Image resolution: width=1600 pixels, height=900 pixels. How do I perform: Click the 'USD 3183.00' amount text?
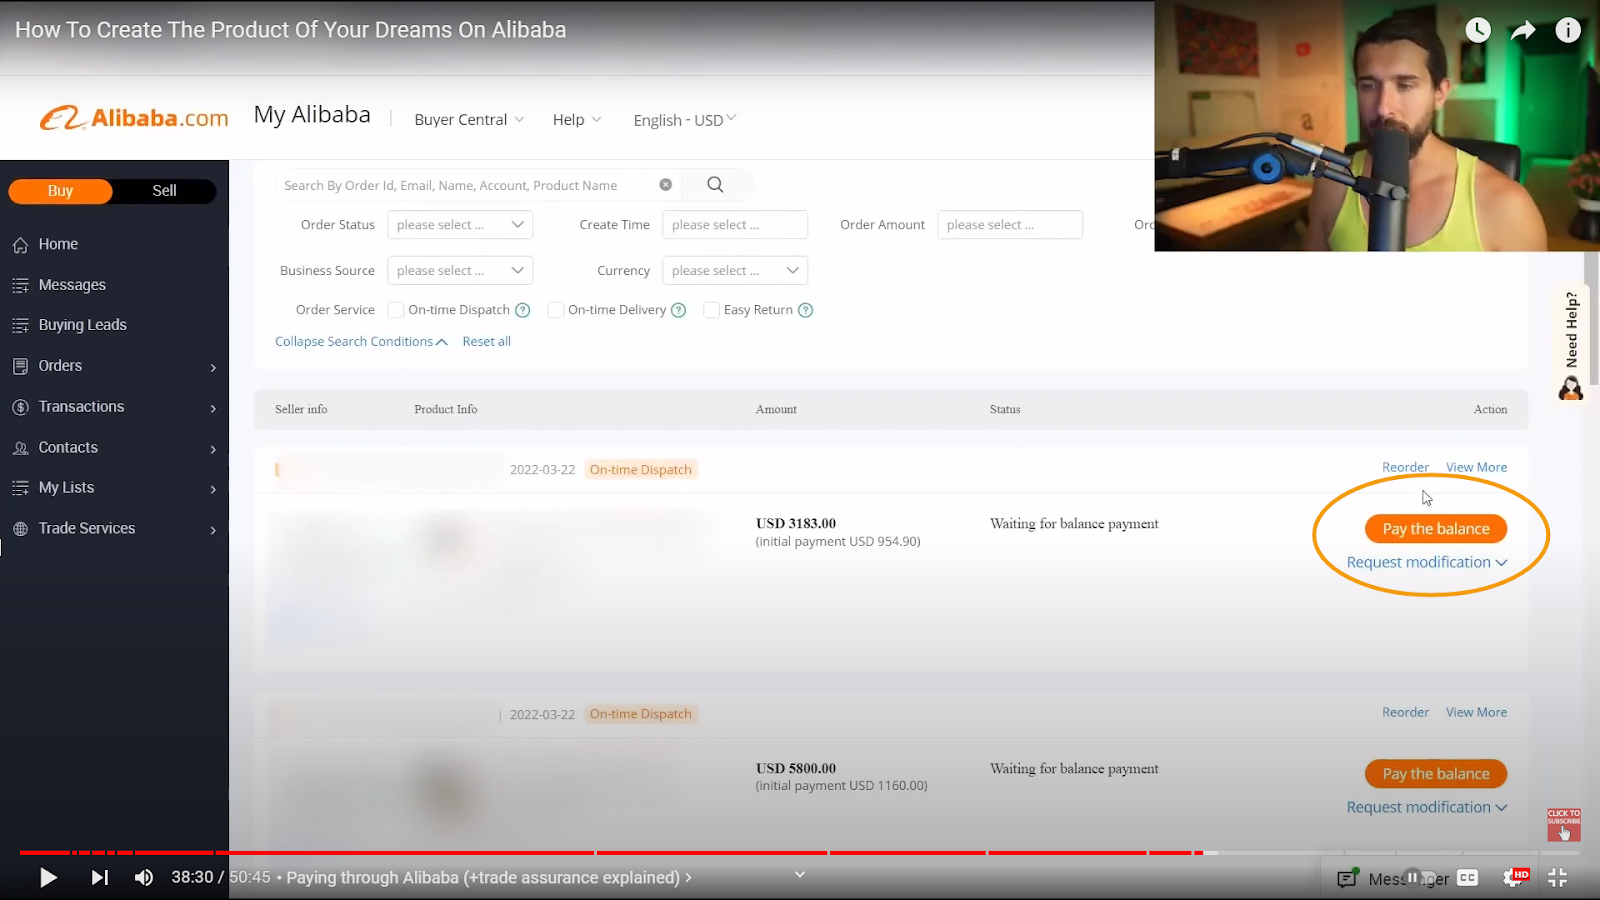pos(796,523)
